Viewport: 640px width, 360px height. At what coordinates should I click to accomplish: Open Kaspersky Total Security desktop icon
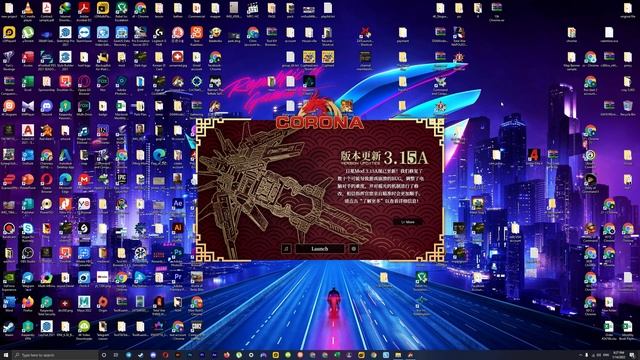coord(47,304)
